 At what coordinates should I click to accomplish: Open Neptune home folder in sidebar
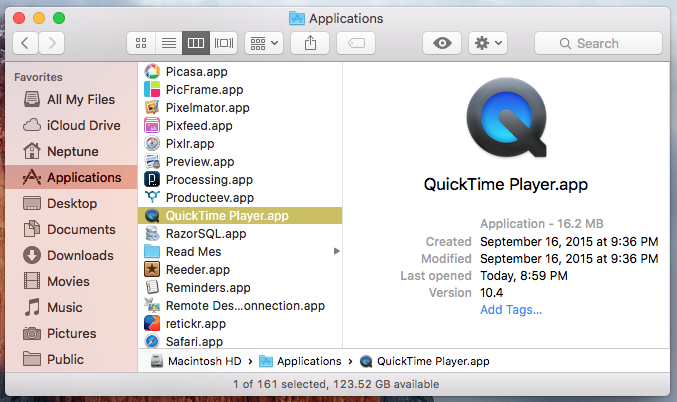[71, 151]
